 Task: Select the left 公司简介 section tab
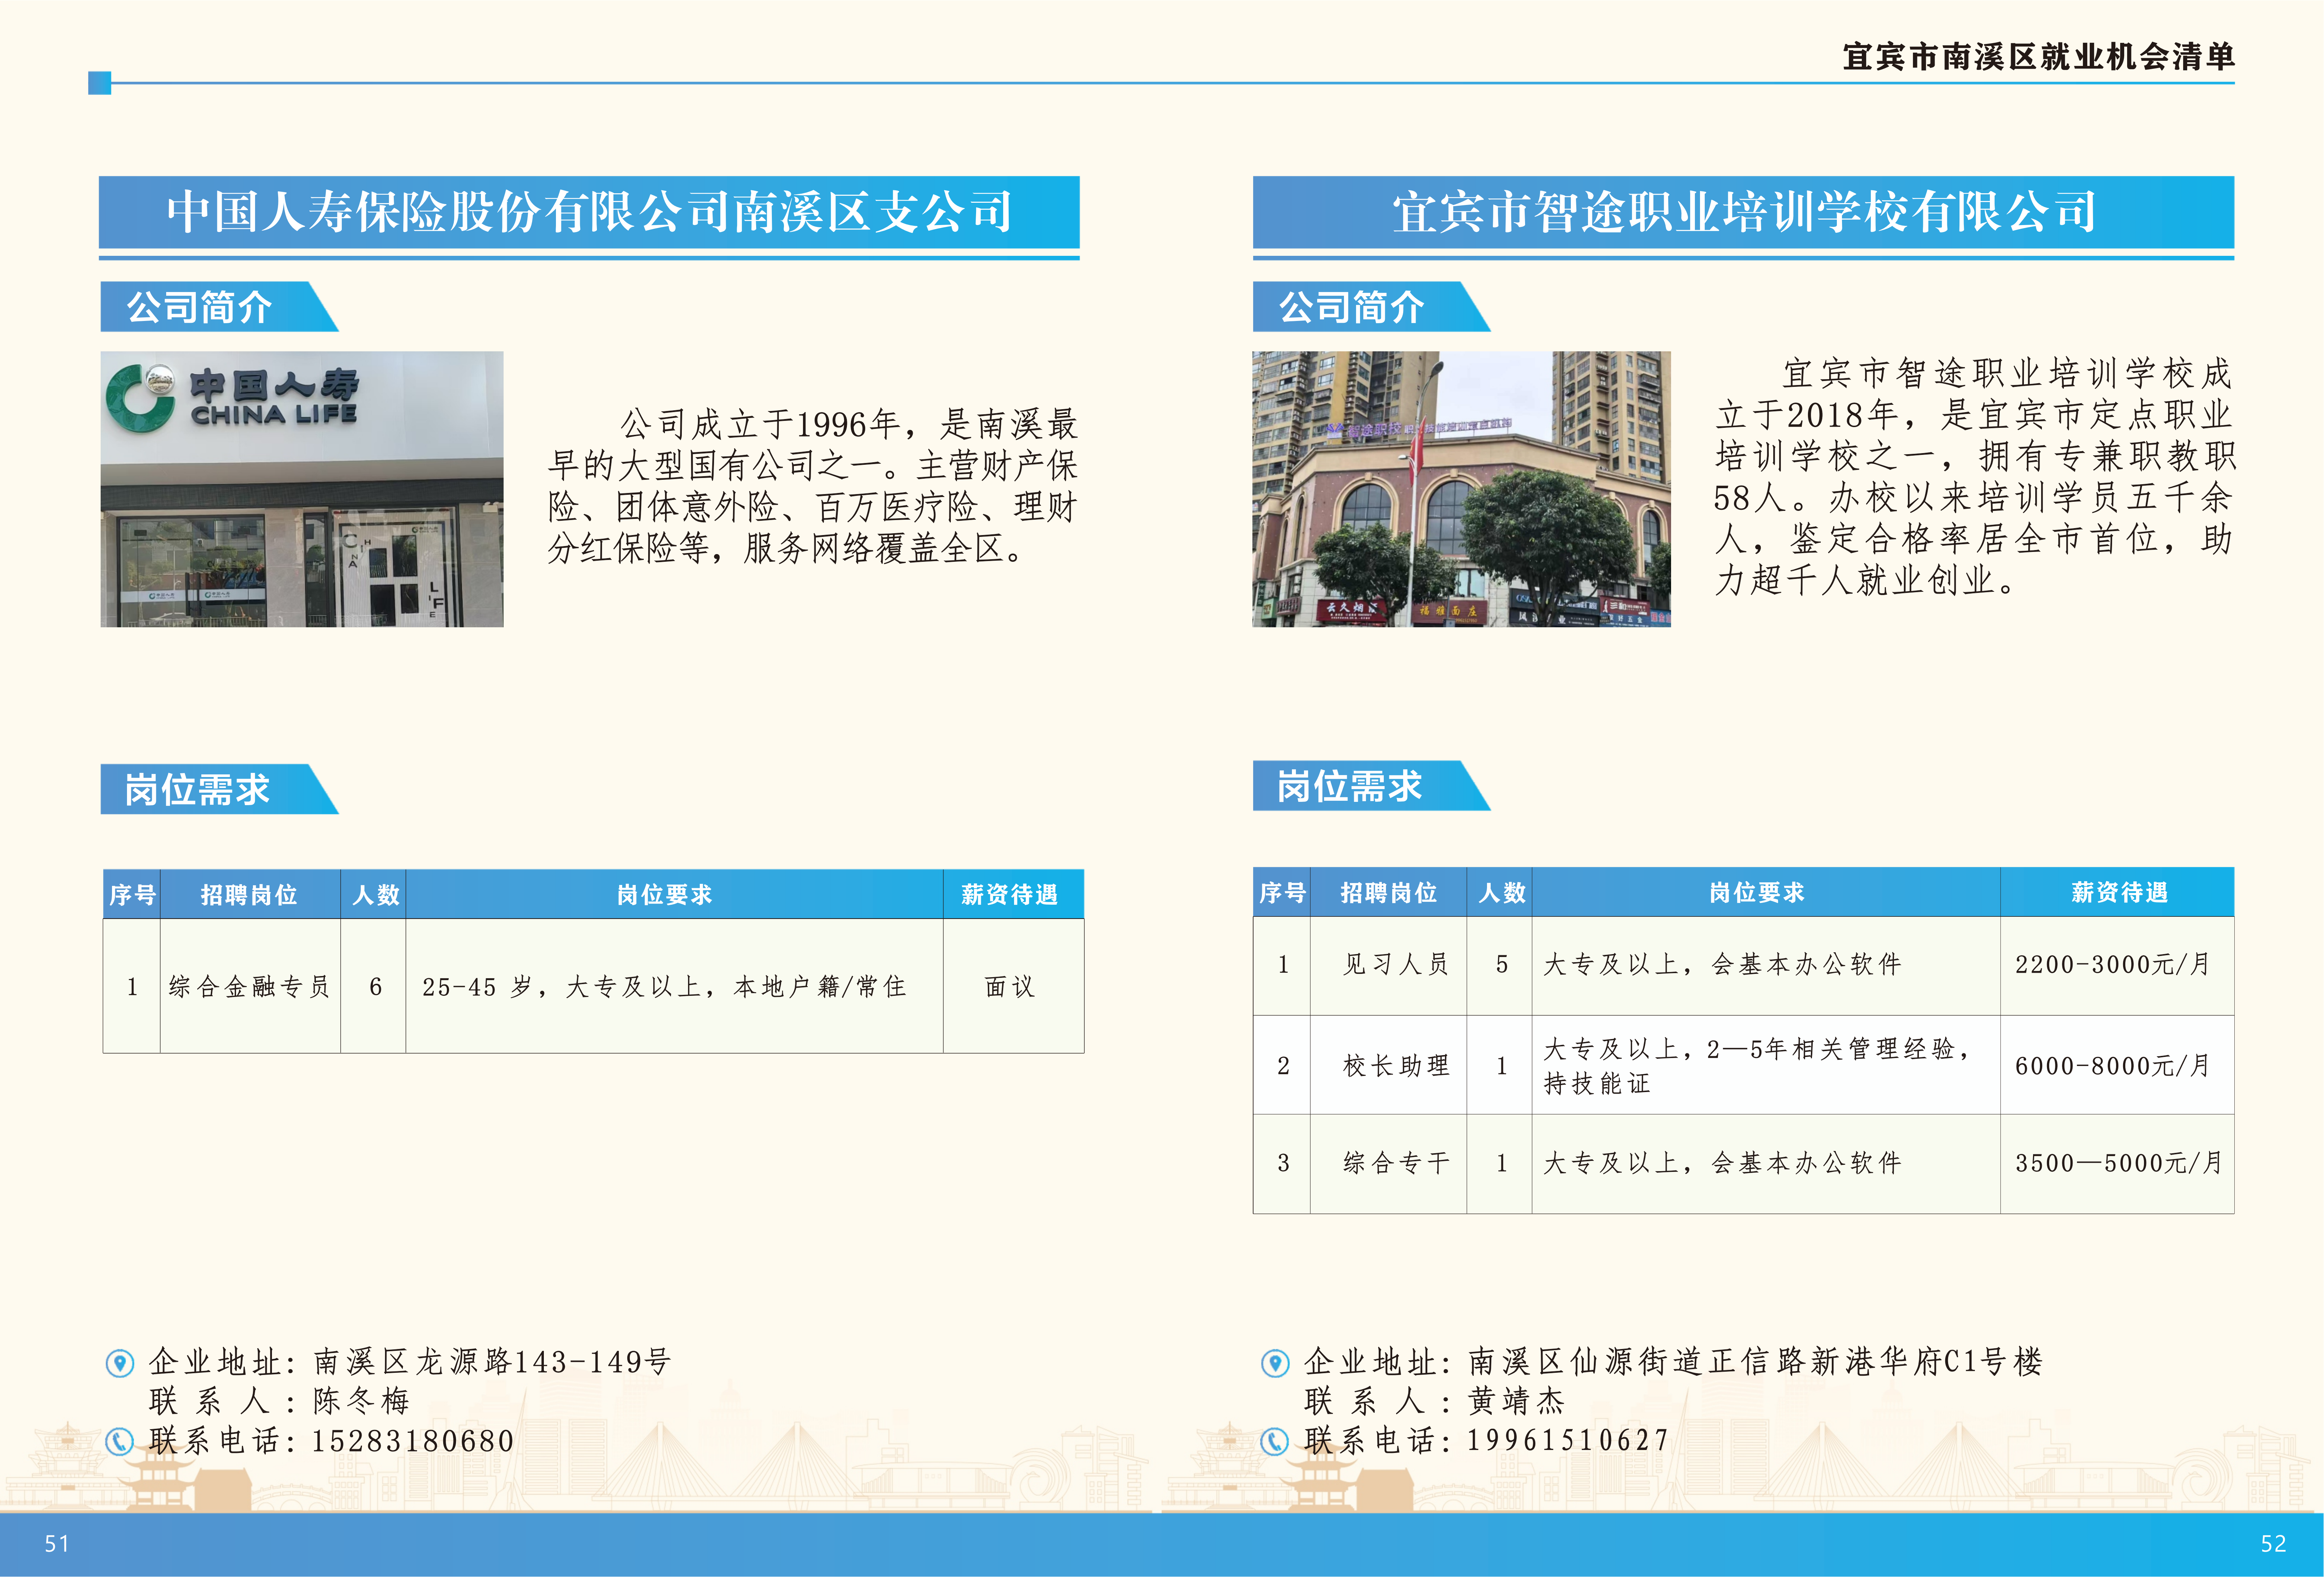click(200, 307)
